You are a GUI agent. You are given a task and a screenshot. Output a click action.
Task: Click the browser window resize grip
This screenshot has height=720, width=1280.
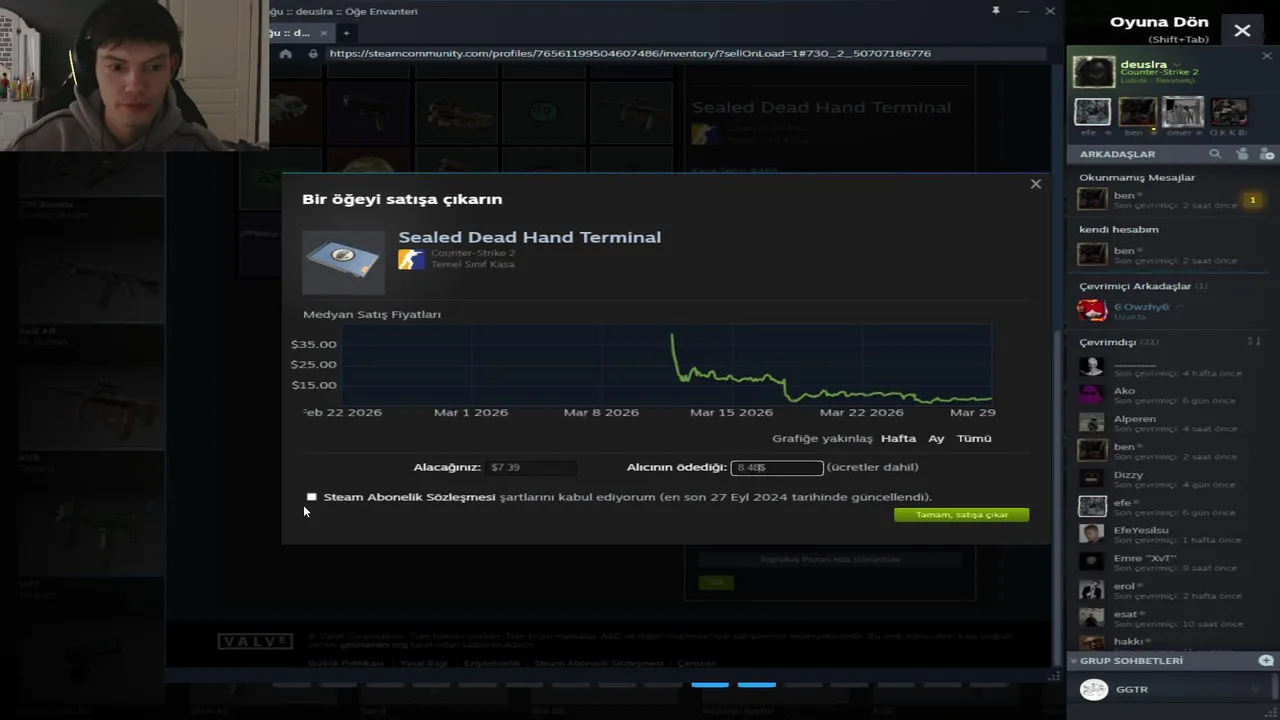(1053, 677)
